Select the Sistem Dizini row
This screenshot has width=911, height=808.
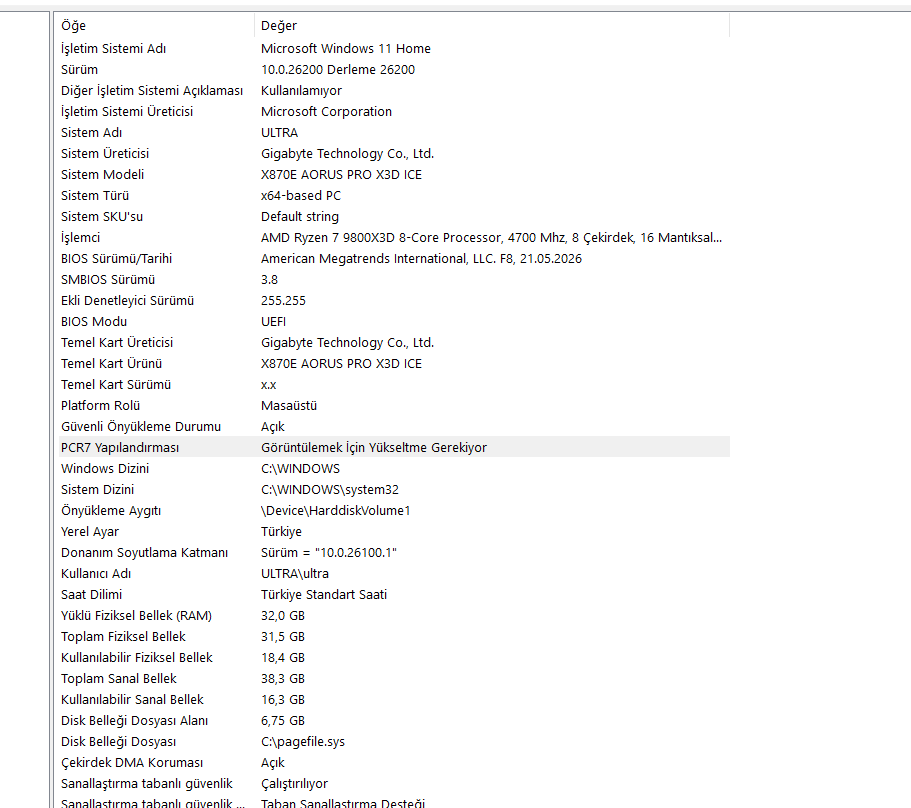pyautogui.click(x=394, y=490)
